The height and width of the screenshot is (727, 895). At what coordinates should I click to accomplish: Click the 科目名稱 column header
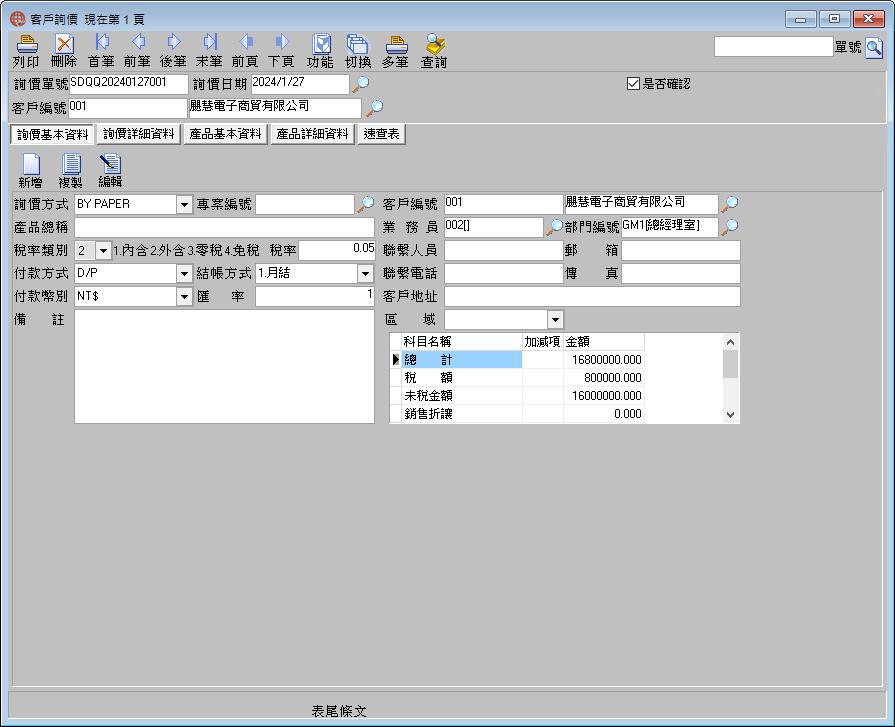(462, 342)
